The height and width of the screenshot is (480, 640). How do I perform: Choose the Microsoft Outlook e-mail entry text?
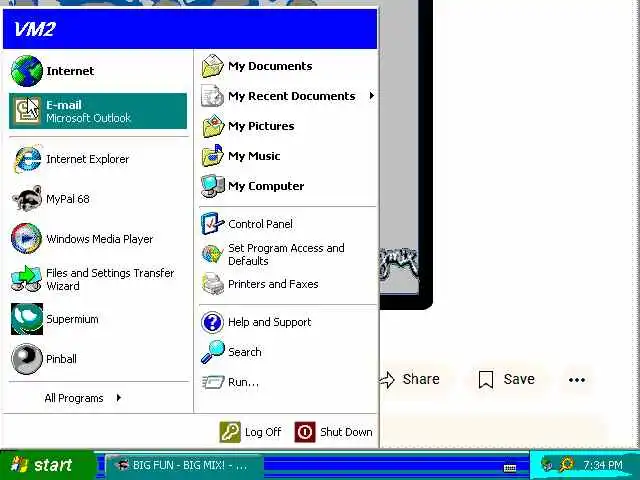pyautogui.click(x=88, y=118)
